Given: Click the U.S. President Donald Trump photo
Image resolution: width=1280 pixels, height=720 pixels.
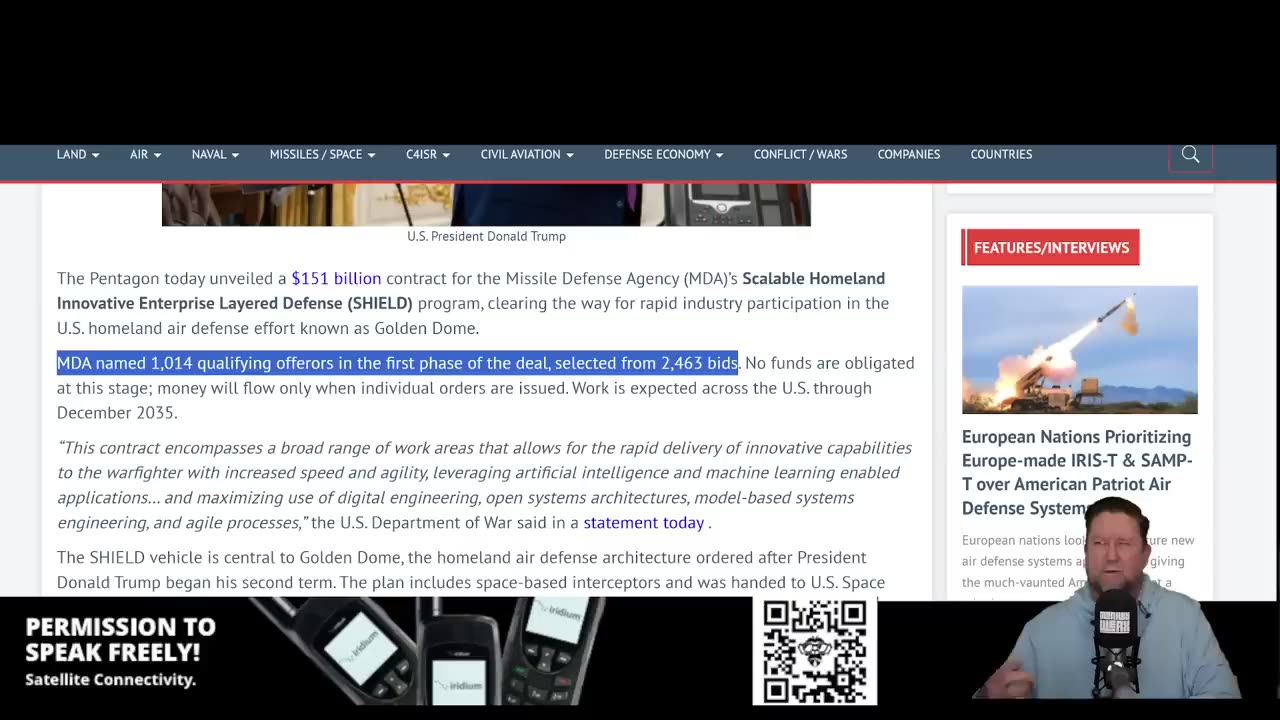Looking at the screenshot, I should 486,204.
